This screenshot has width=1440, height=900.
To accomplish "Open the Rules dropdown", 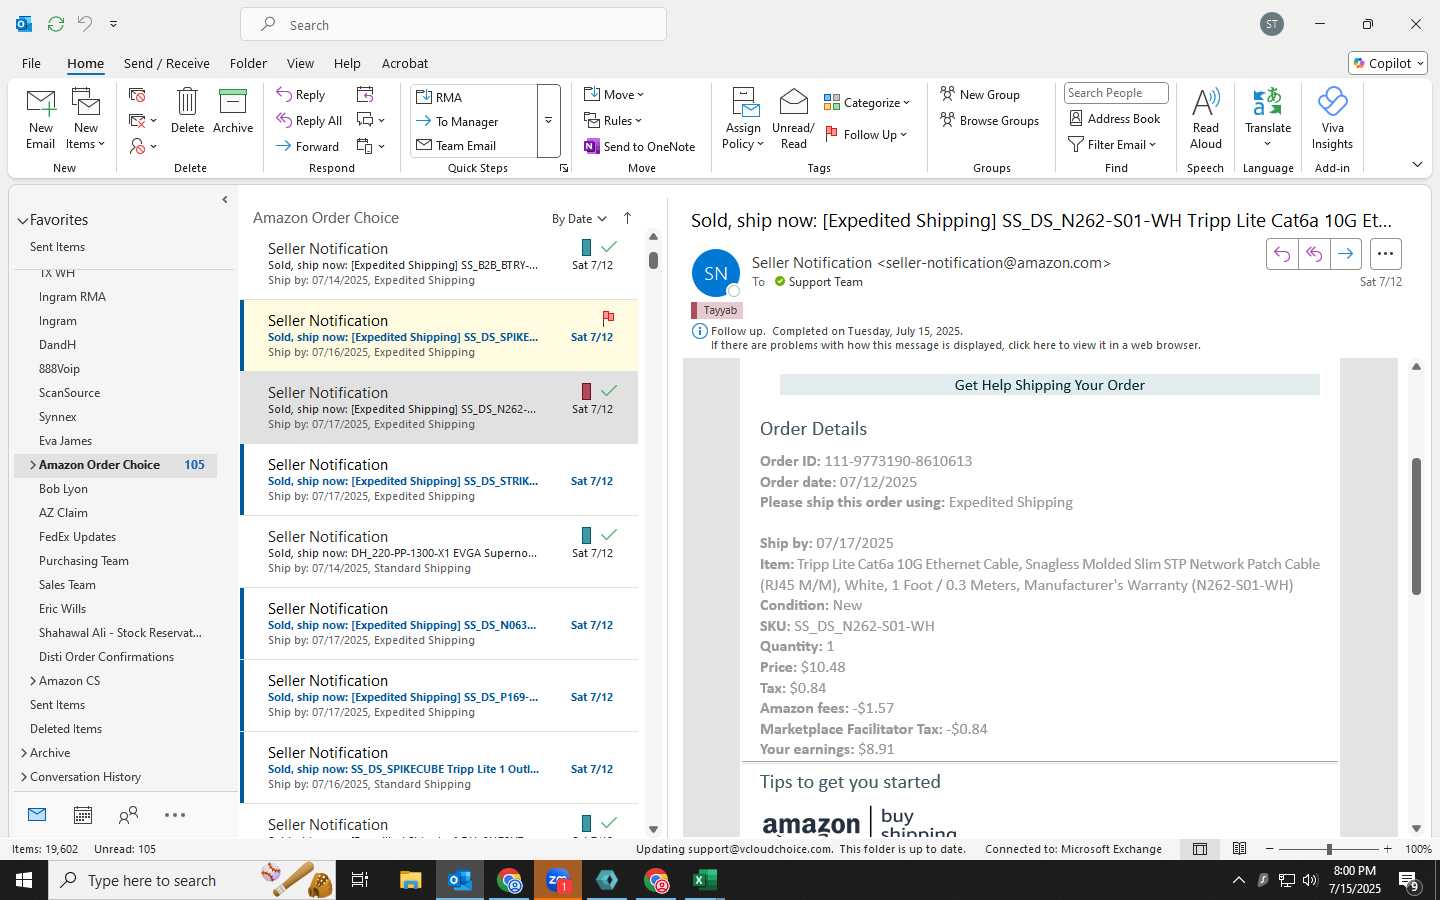I will pyautogui.click(x=613, y=120).
